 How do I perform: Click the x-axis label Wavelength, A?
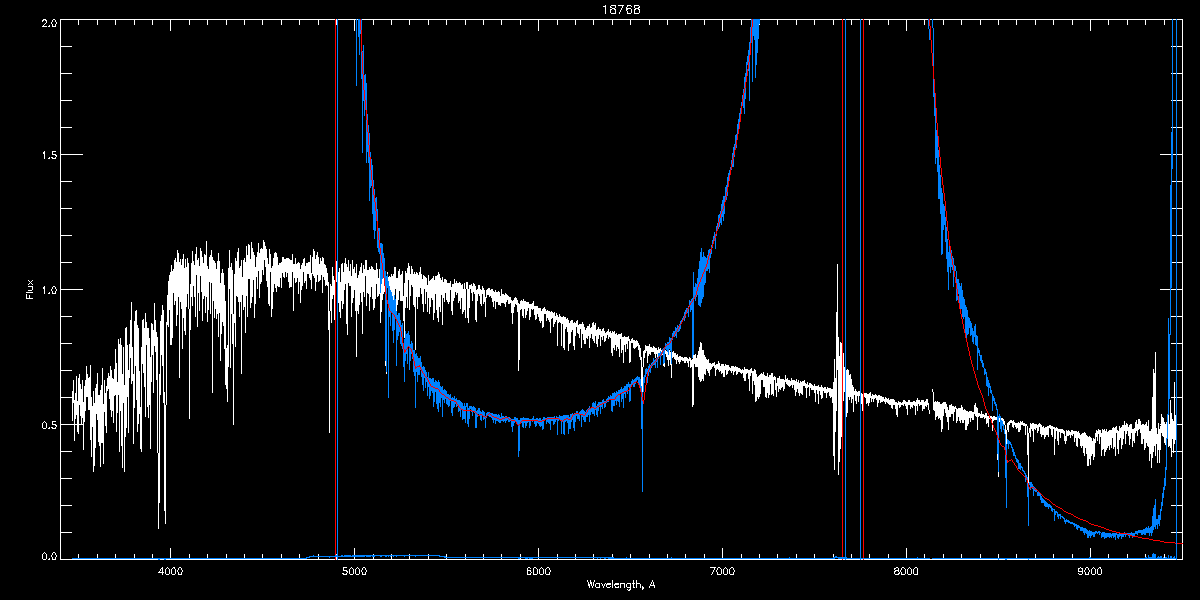coord(621,584)
